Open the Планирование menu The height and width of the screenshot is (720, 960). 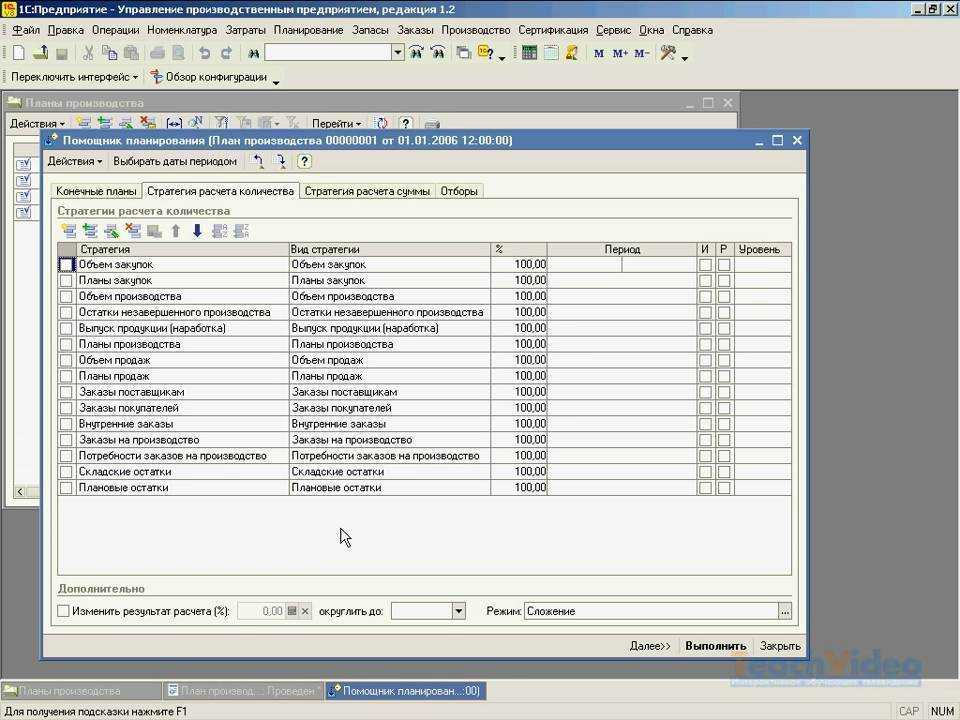coord(308,30)
